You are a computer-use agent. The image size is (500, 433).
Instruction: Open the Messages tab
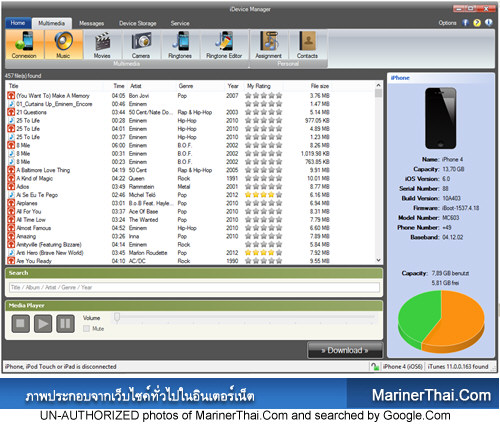[x=92, y=23]
